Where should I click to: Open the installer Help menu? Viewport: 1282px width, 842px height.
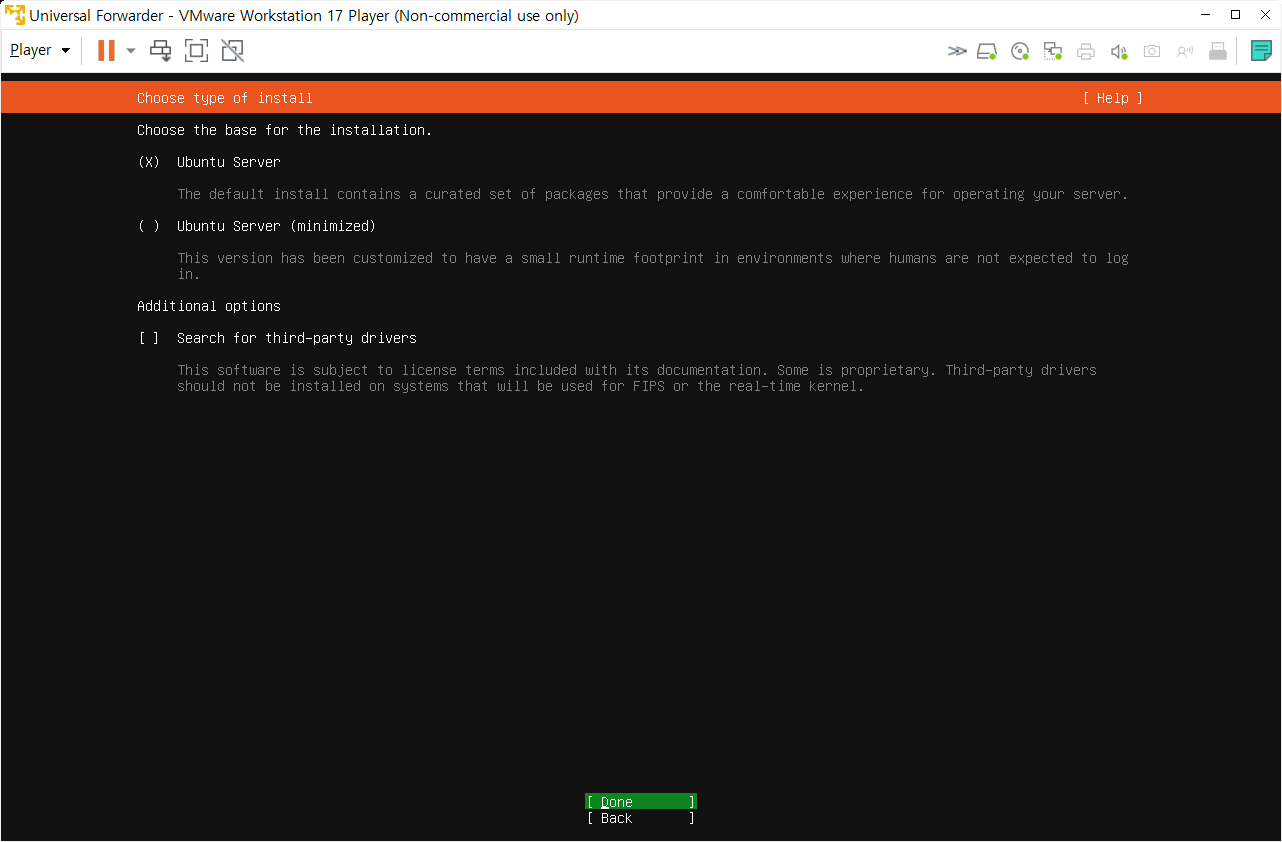click(1113, 98)
